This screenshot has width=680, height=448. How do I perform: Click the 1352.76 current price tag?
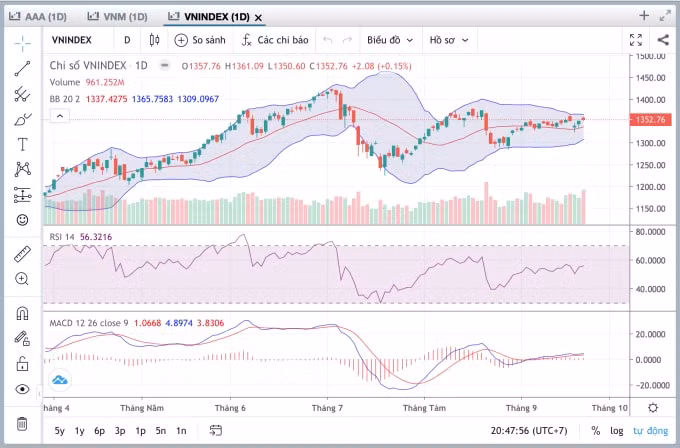(x=650, y=120)
